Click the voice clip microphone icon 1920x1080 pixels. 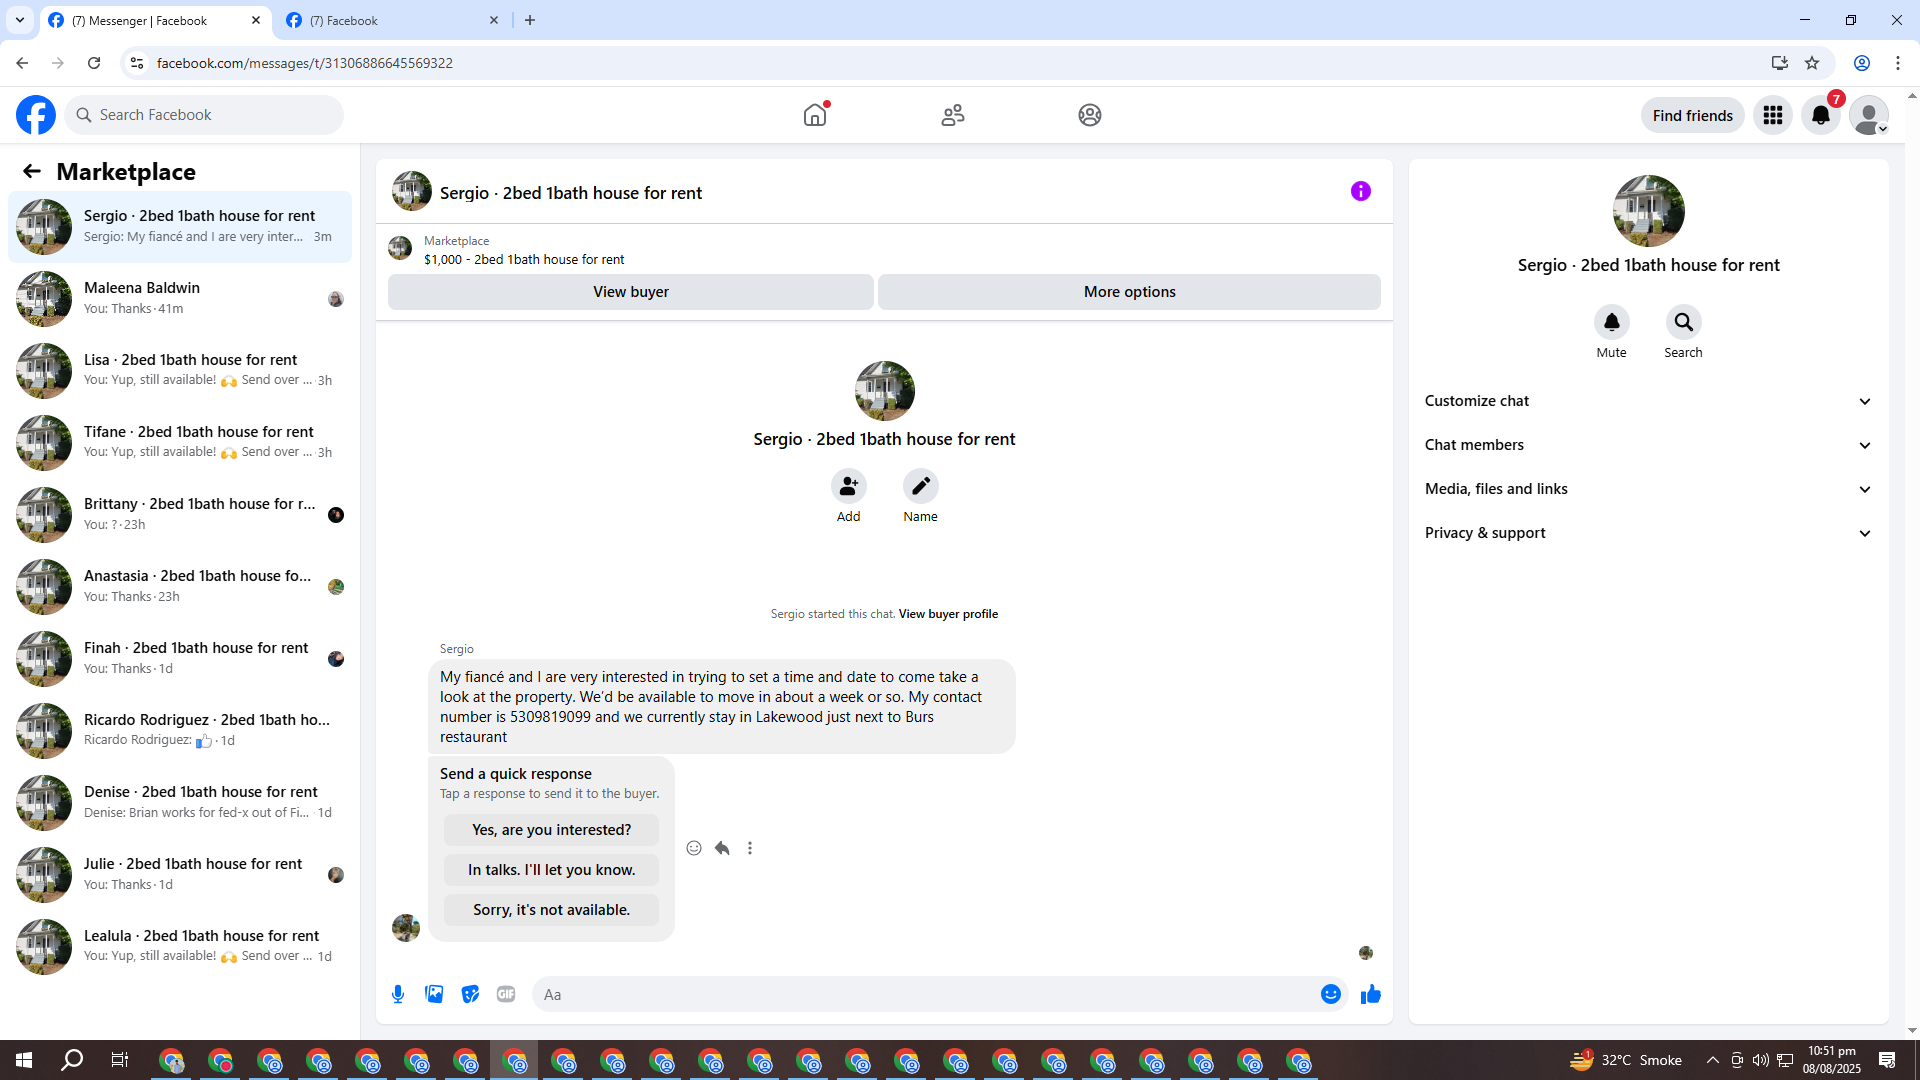398,994
